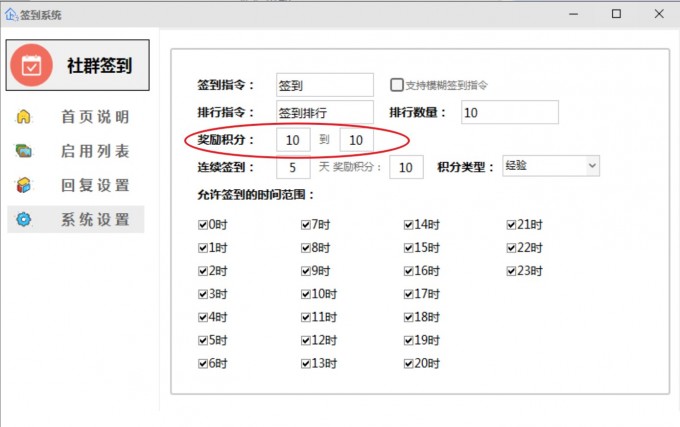
Task: Uncheck the 4时 checkbox
Action: pyautogui.click(x=203, y=317)
